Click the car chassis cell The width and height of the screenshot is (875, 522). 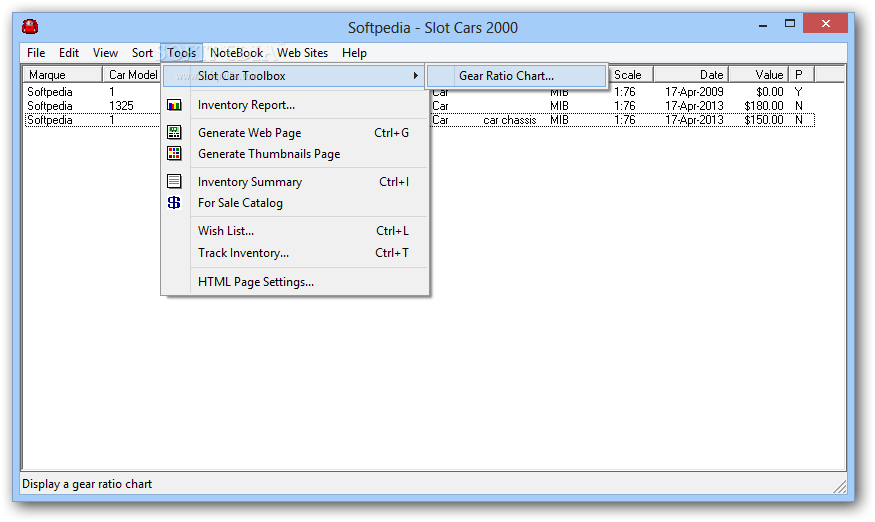(x=509, y=120)
